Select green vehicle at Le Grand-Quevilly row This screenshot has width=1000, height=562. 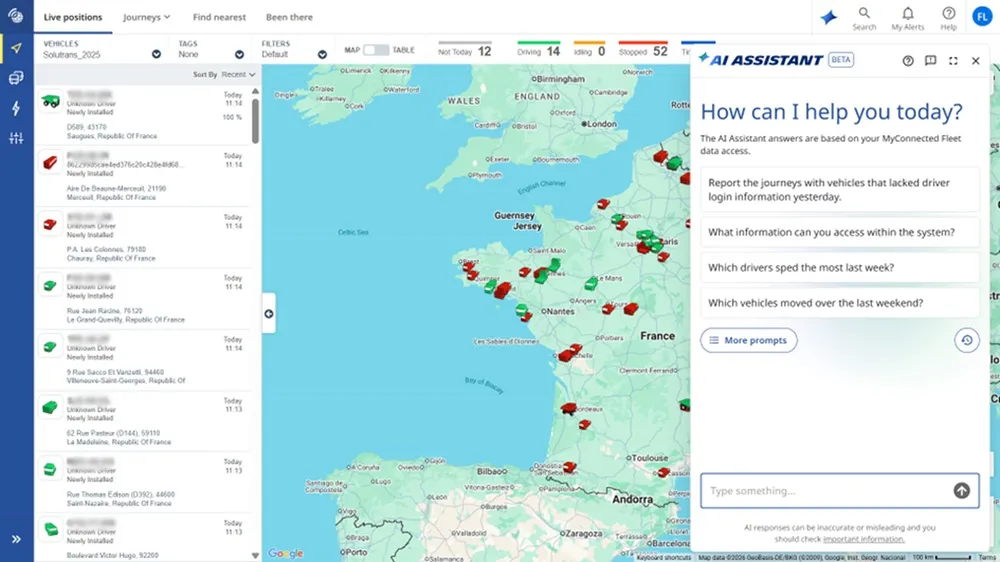pyautogui.click(x=50, y=285)
